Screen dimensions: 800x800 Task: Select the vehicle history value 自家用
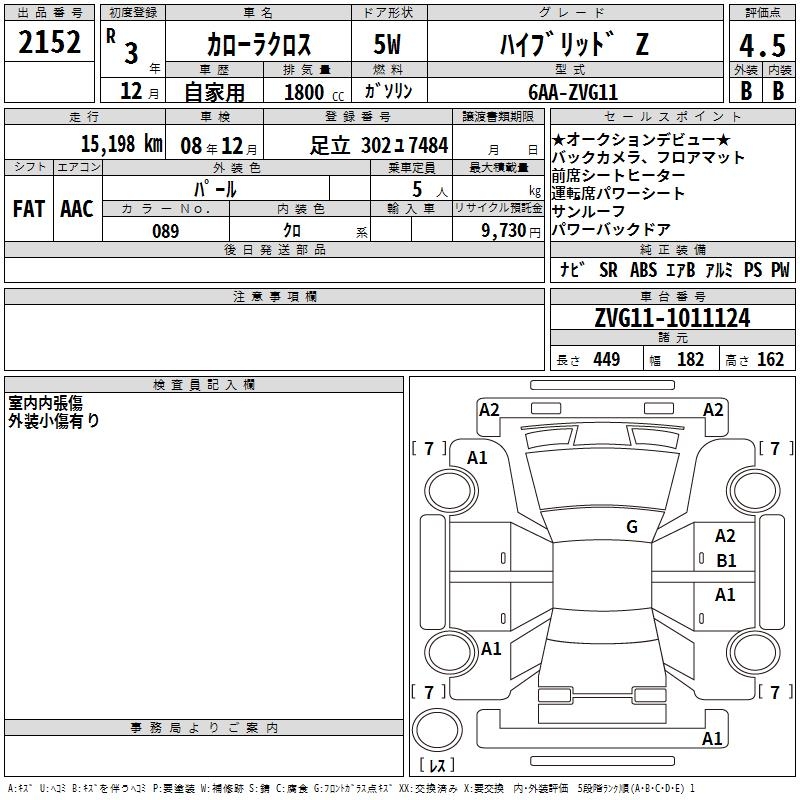(214, 92)
